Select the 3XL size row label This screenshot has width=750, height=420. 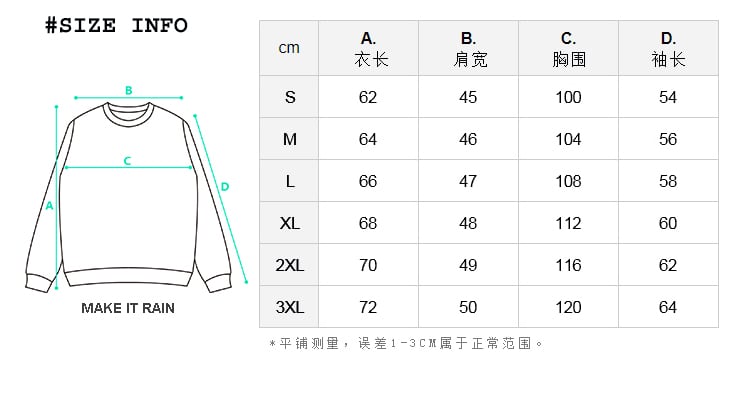(x=290, y=307)
